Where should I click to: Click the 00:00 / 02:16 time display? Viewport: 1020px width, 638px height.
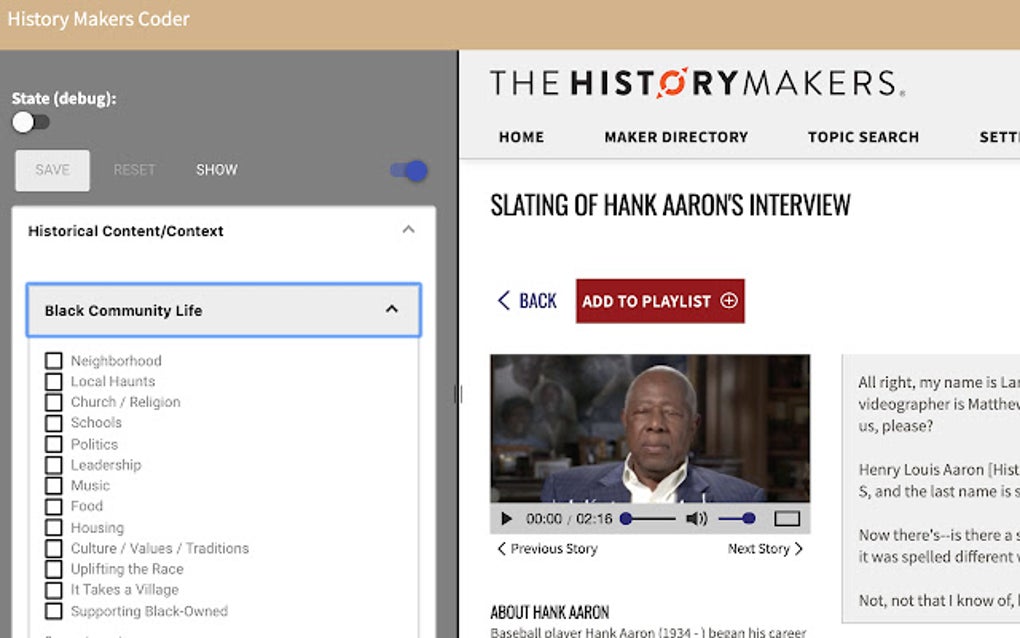coord(569,519)
